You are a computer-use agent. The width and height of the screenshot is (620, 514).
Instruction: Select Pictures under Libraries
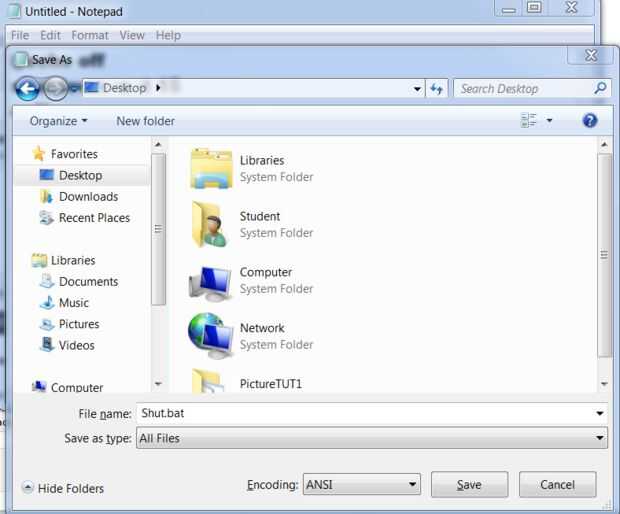tap(79, 324)
